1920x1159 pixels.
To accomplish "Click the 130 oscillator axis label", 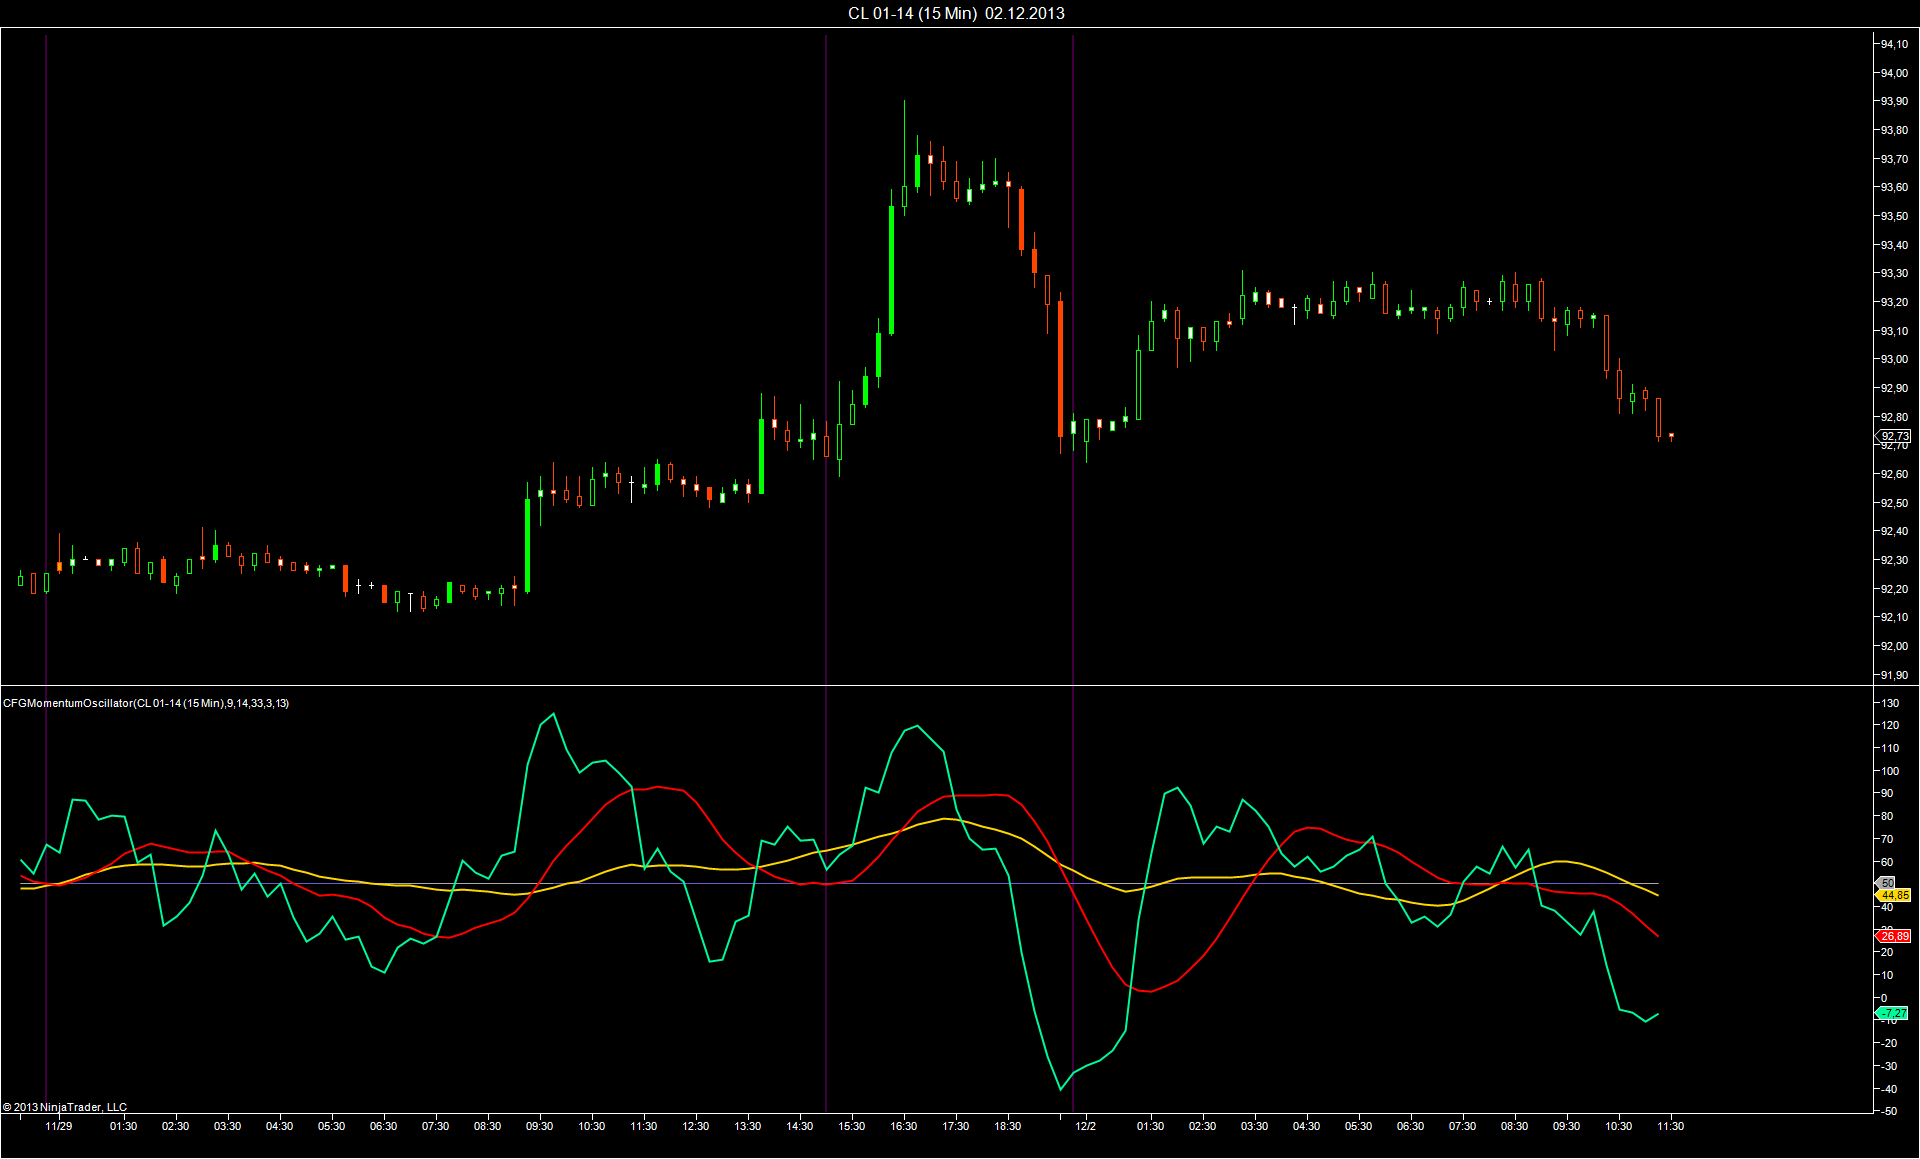I will [1890, 703].
